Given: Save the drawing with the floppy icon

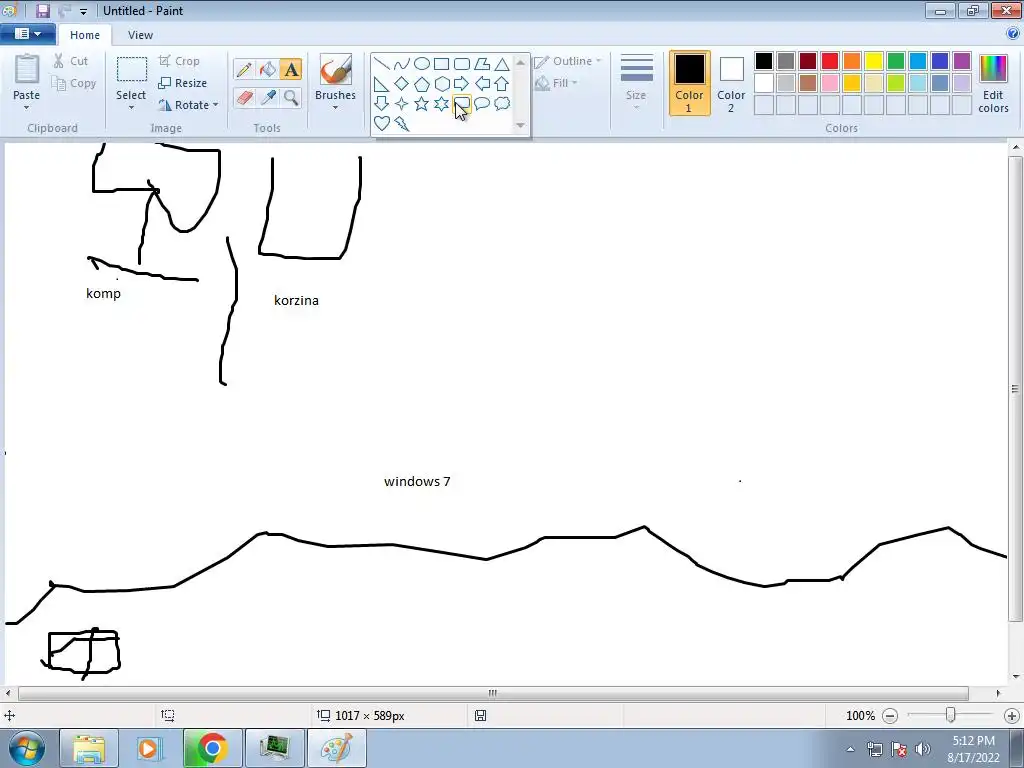Looking at the screenshot, I should (43, 10).
